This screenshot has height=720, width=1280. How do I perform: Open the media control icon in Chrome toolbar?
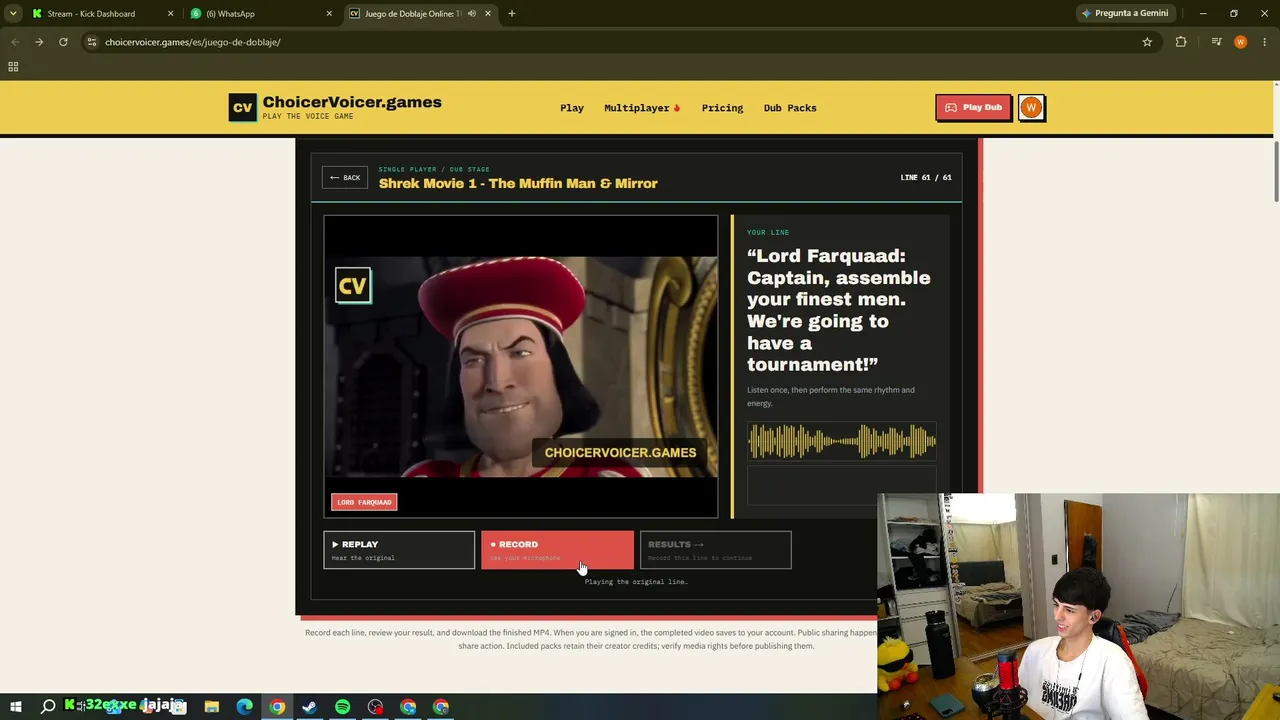tap(1216, 42)
